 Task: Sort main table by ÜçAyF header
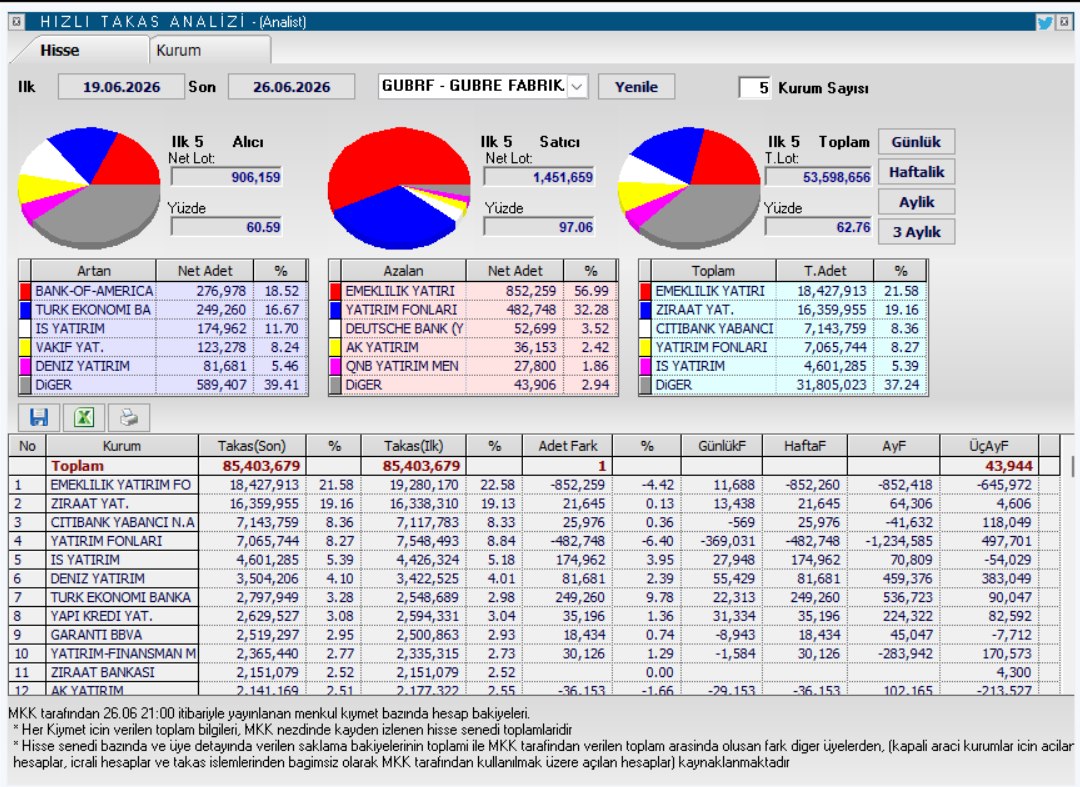(988, 445)
